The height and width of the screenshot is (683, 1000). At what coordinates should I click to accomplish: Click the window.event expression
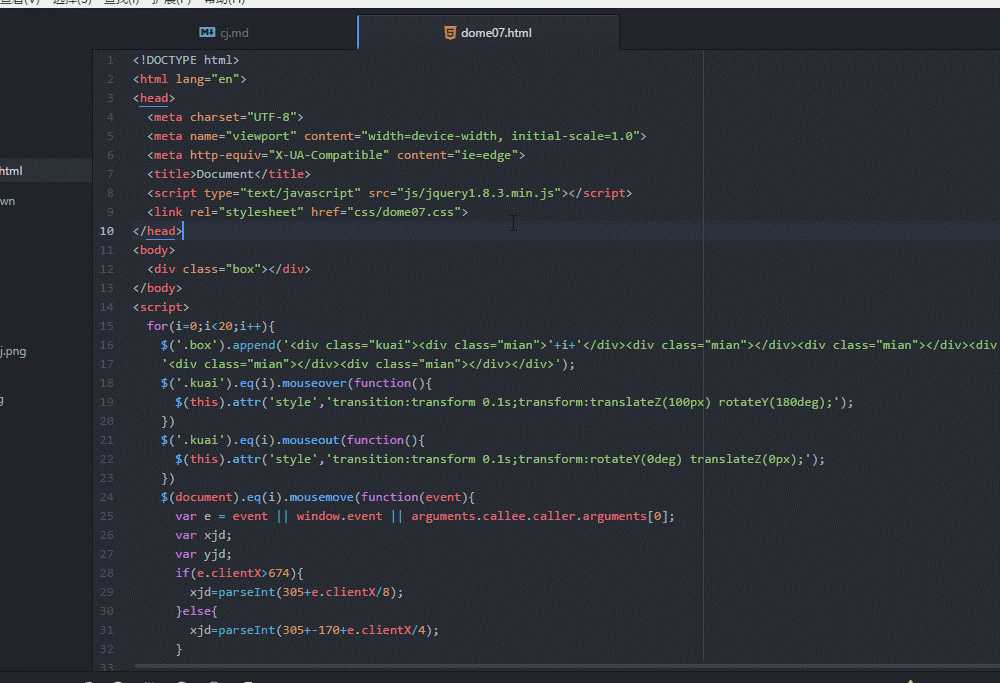point(339,516)
